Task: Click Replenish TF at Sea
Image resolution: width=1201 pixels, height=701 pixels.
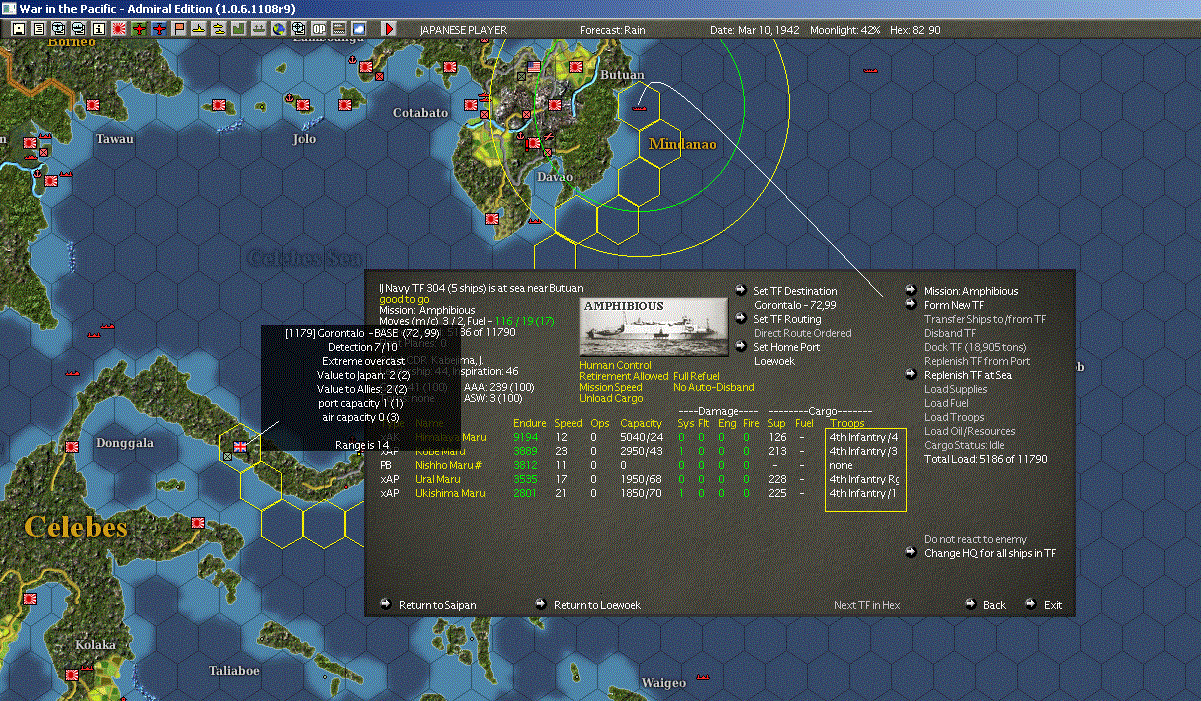Action: click(969, 375)
